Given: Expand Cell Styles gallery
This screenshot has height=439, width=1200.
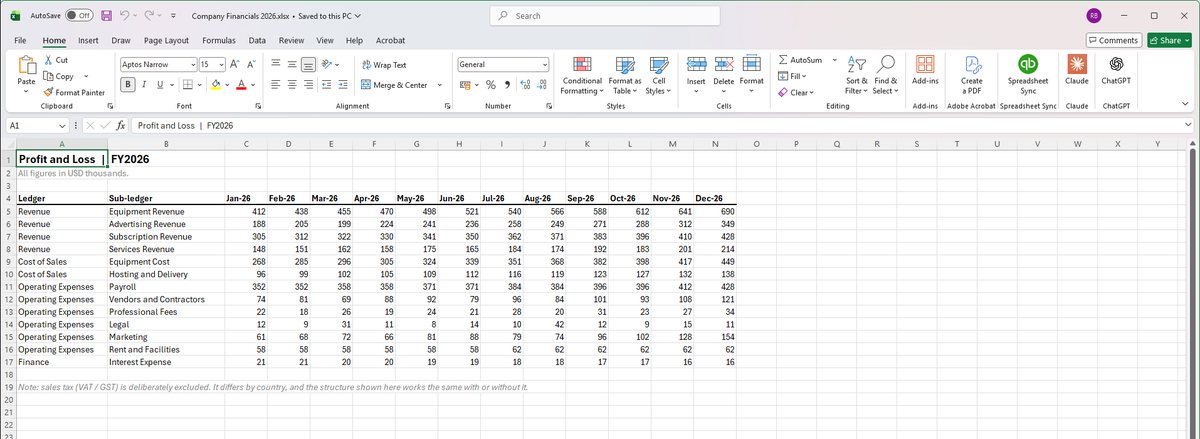Looking at the screenshot, I should click(x=658, y=74).
